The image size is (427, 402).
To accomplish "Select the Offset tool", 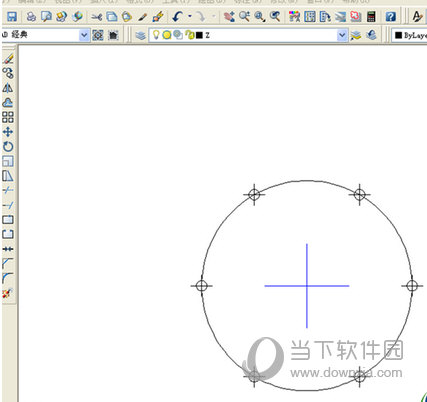I will pos(8,103).
